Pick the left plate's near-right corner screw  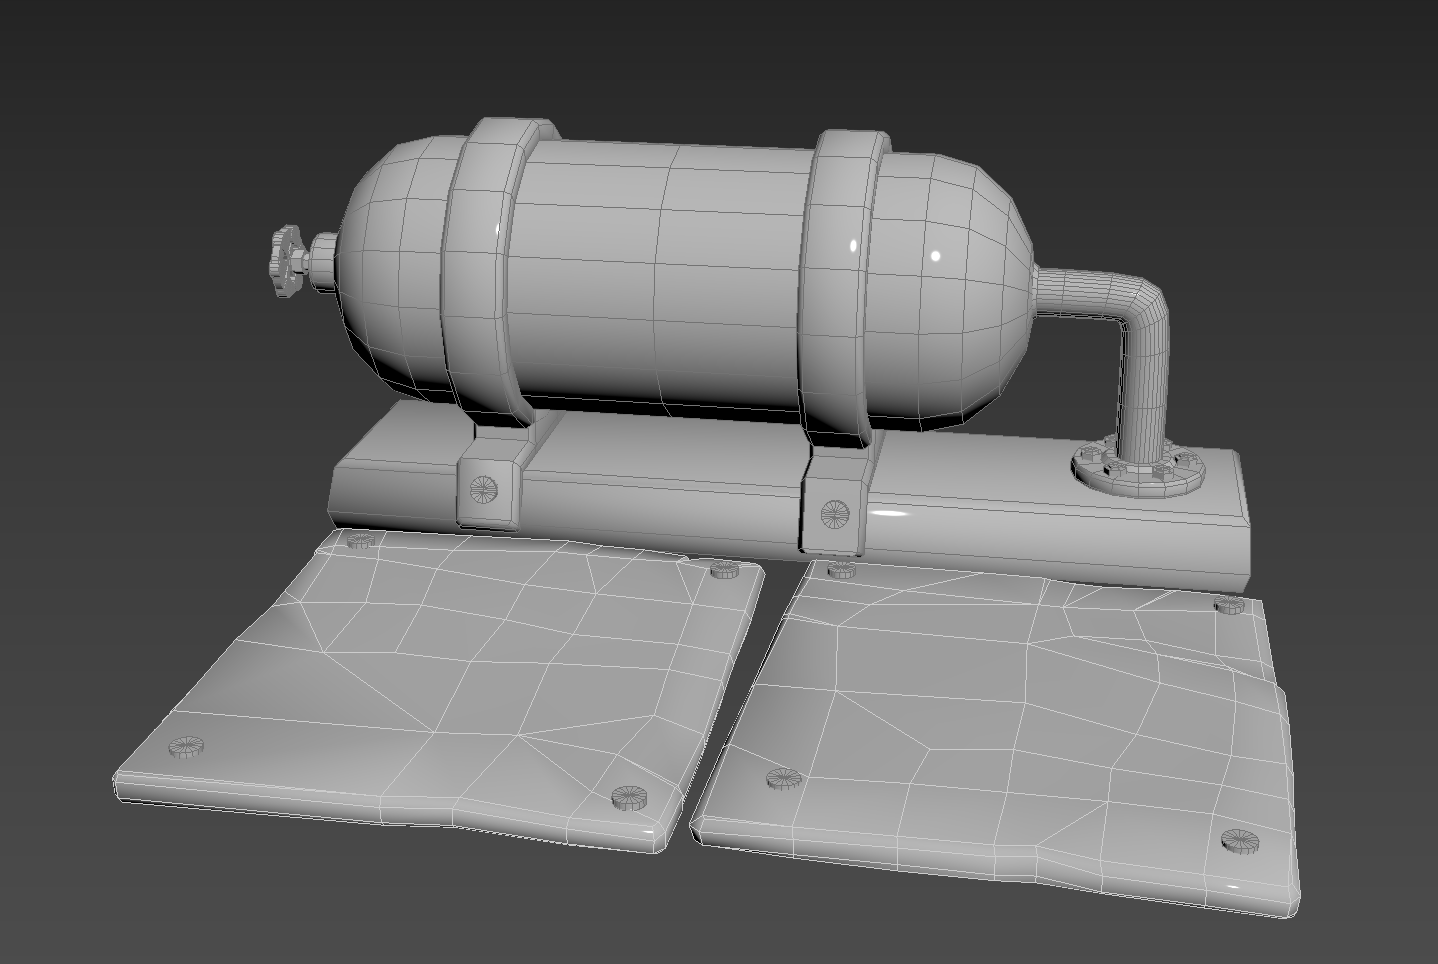(x=628, y=796)
